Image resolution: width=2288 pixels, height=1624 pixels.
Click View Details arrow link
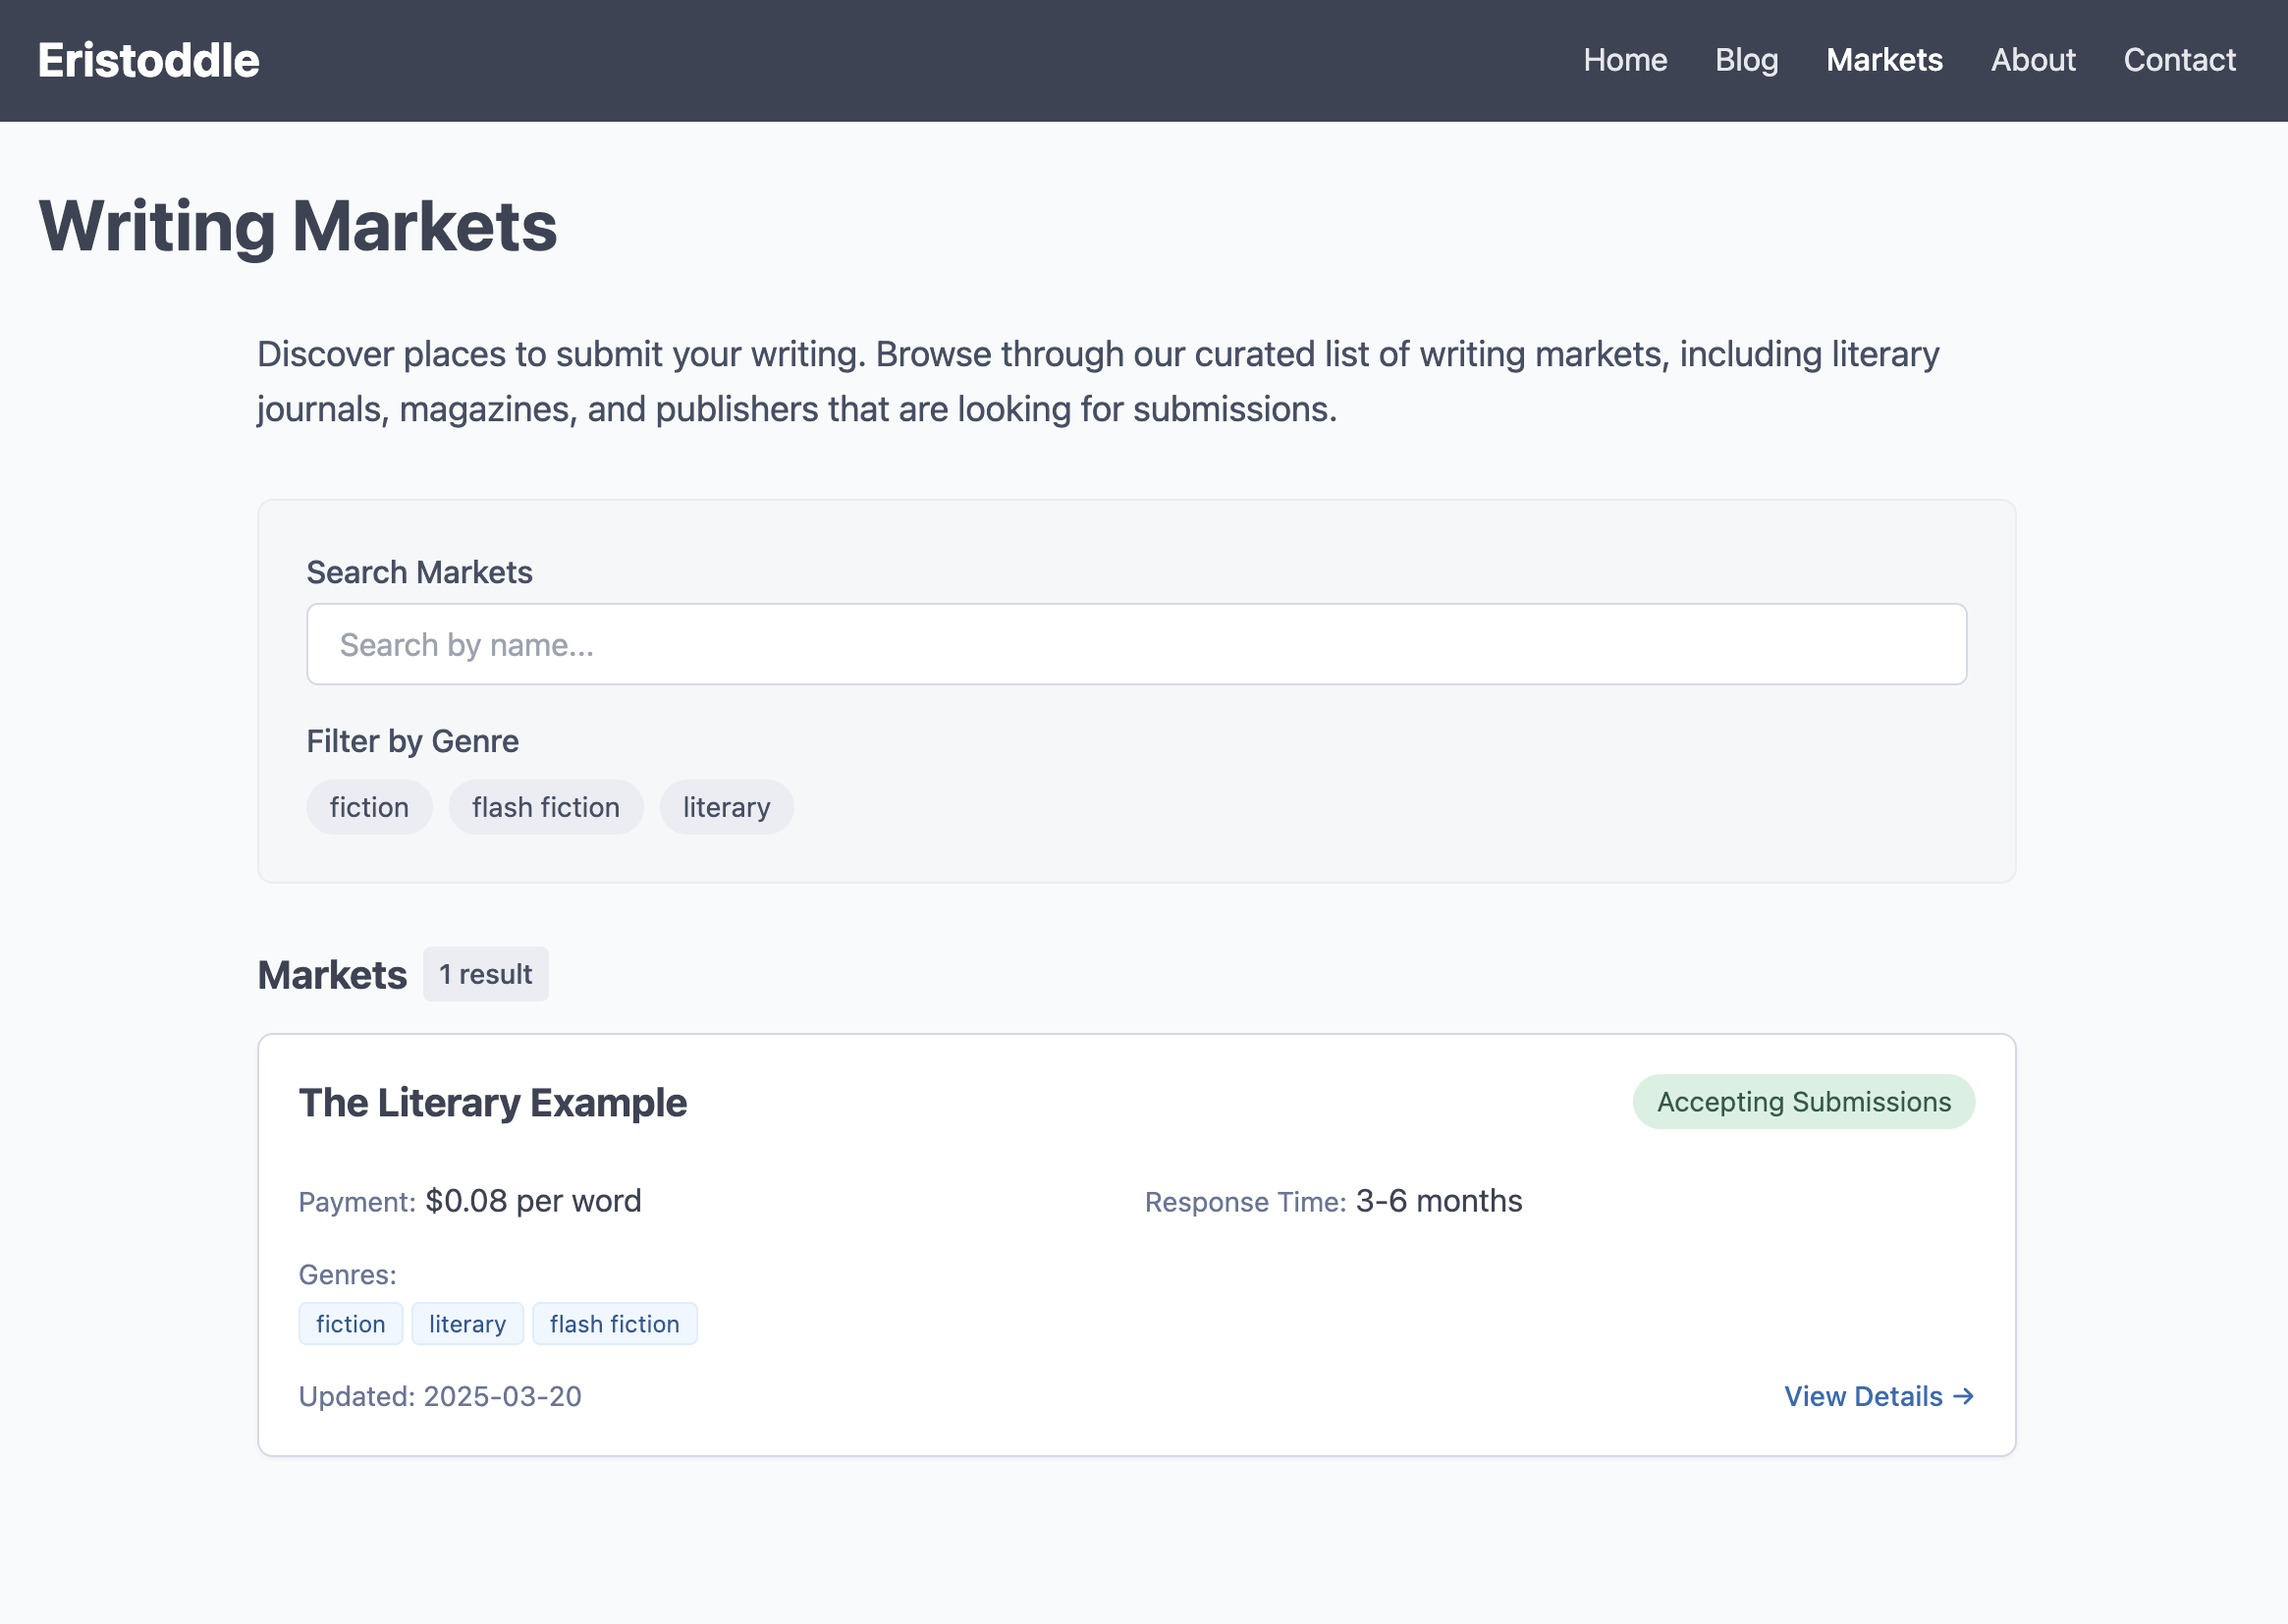[1878, 1396]
